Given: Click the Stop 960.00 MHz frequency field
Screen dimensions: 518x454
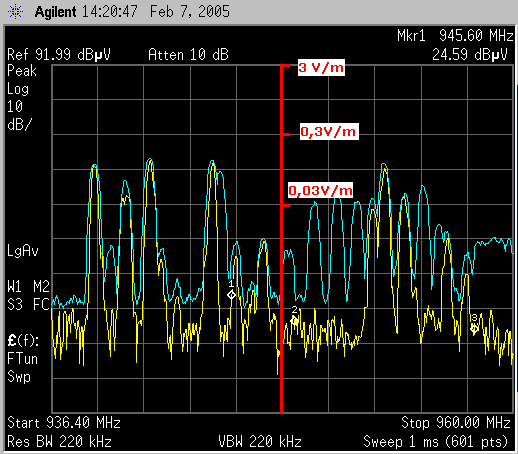Looking at the screenshot, I should (x=456, y=423).
